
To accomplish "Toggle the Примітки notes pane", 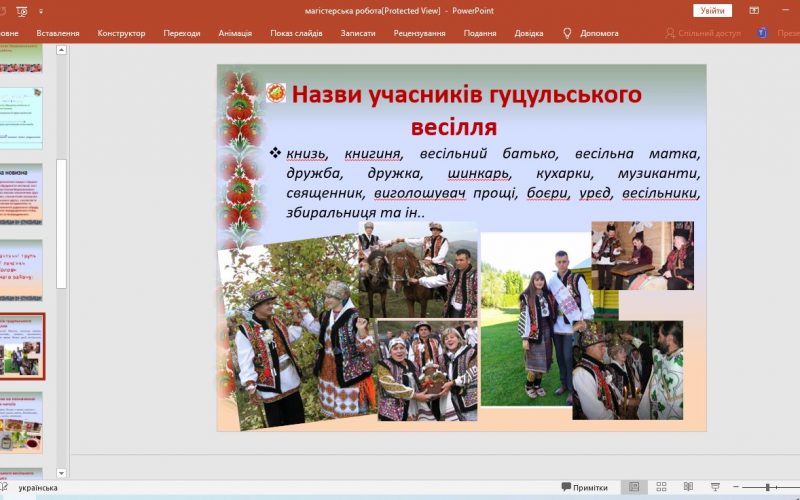I will [x=585, y=487].
